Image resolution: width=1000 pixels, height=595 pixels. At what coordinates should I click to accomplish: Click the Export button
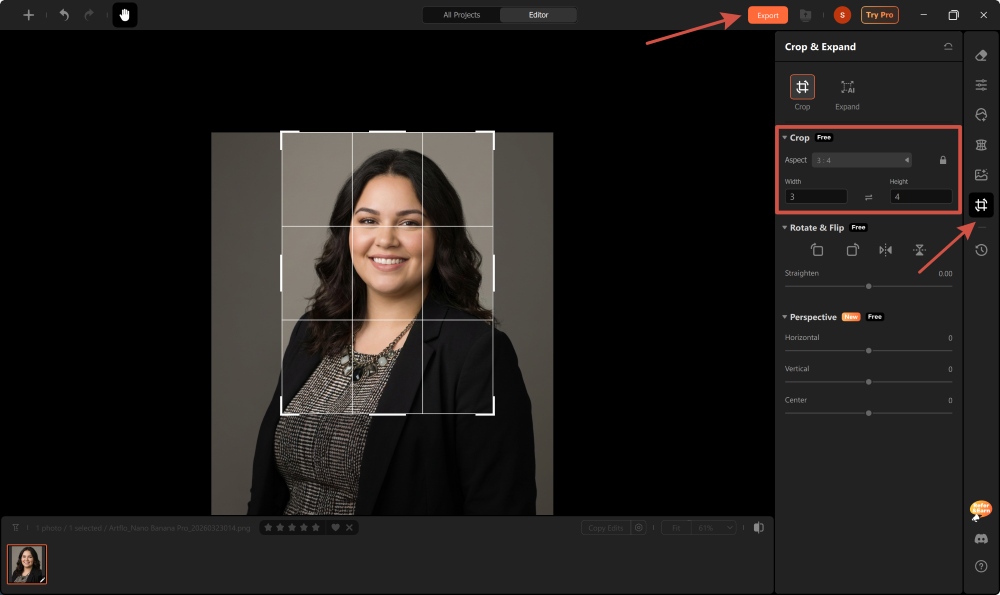(x=768, y=15)
